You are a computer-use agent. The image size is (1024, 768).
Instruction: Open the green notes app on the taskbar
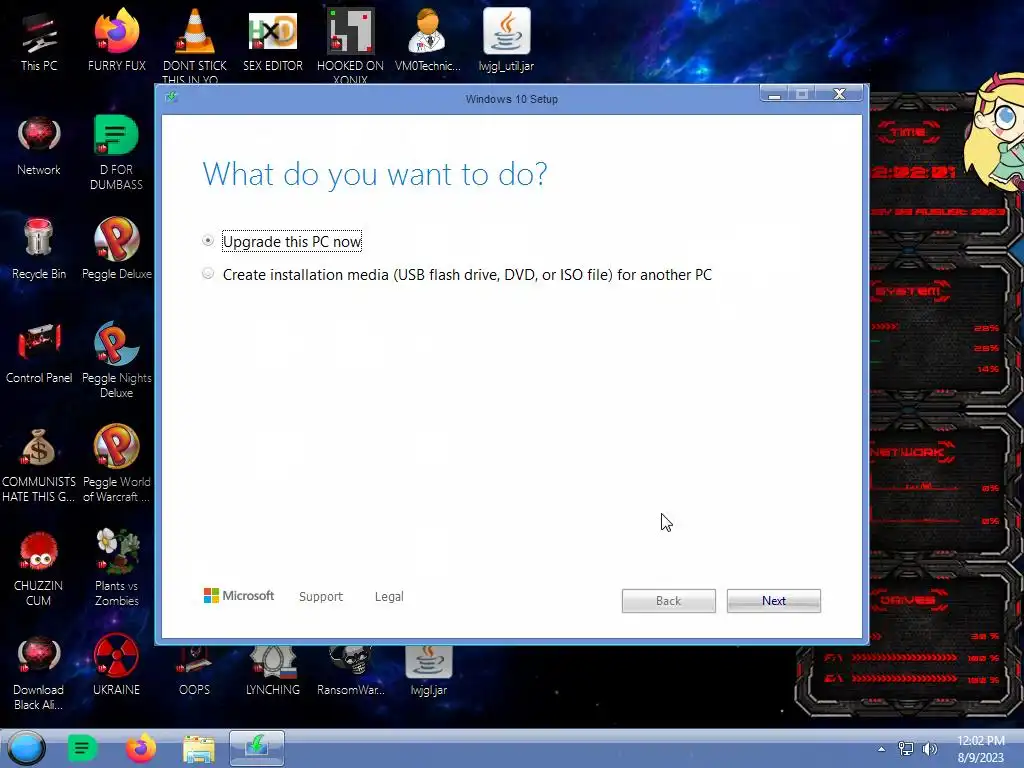(82, 748)
